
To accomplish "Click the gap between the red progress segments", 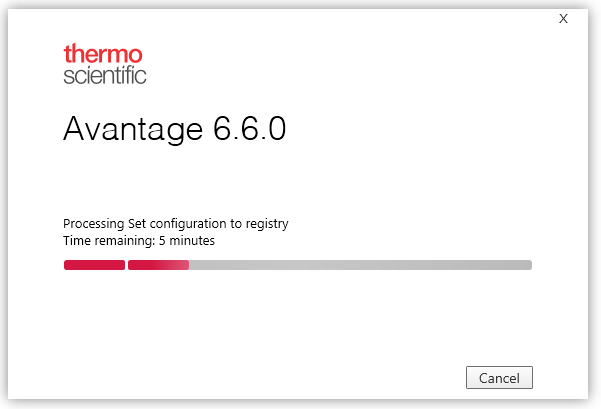I will tap(126, 265).
